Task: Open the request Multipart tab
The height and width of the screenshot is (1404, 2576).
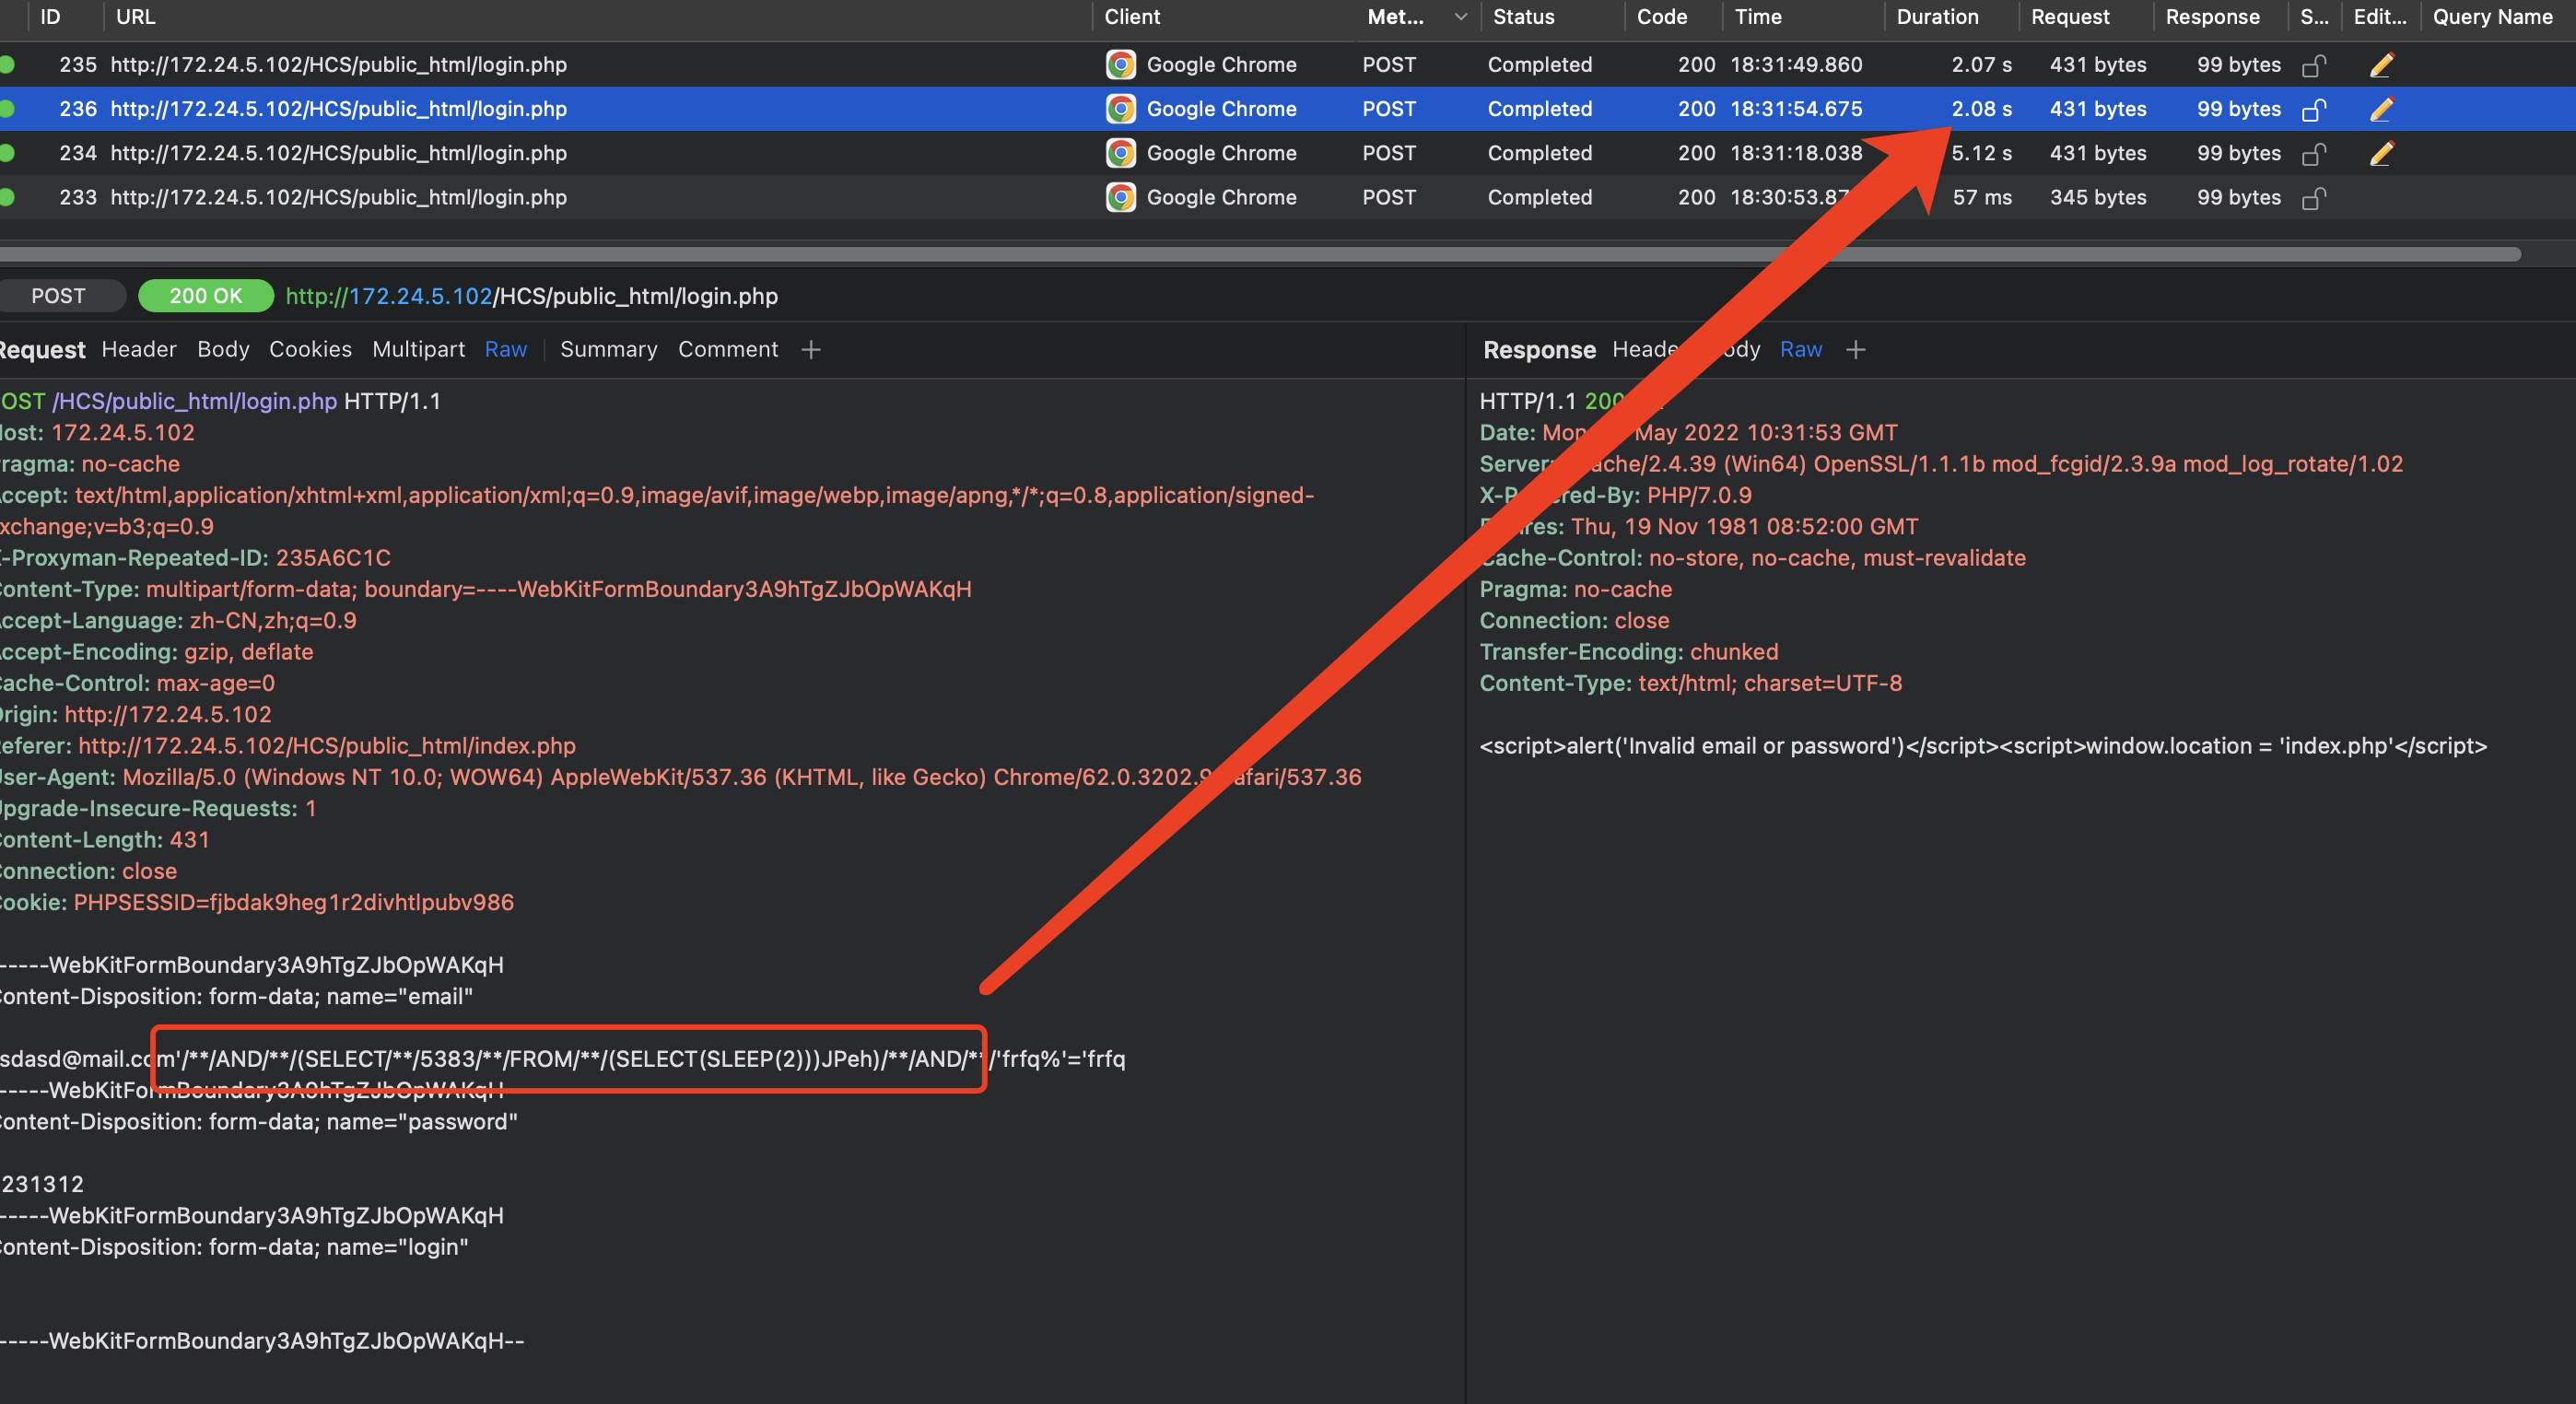Action: pyautogui.click(x=418, y=349)
